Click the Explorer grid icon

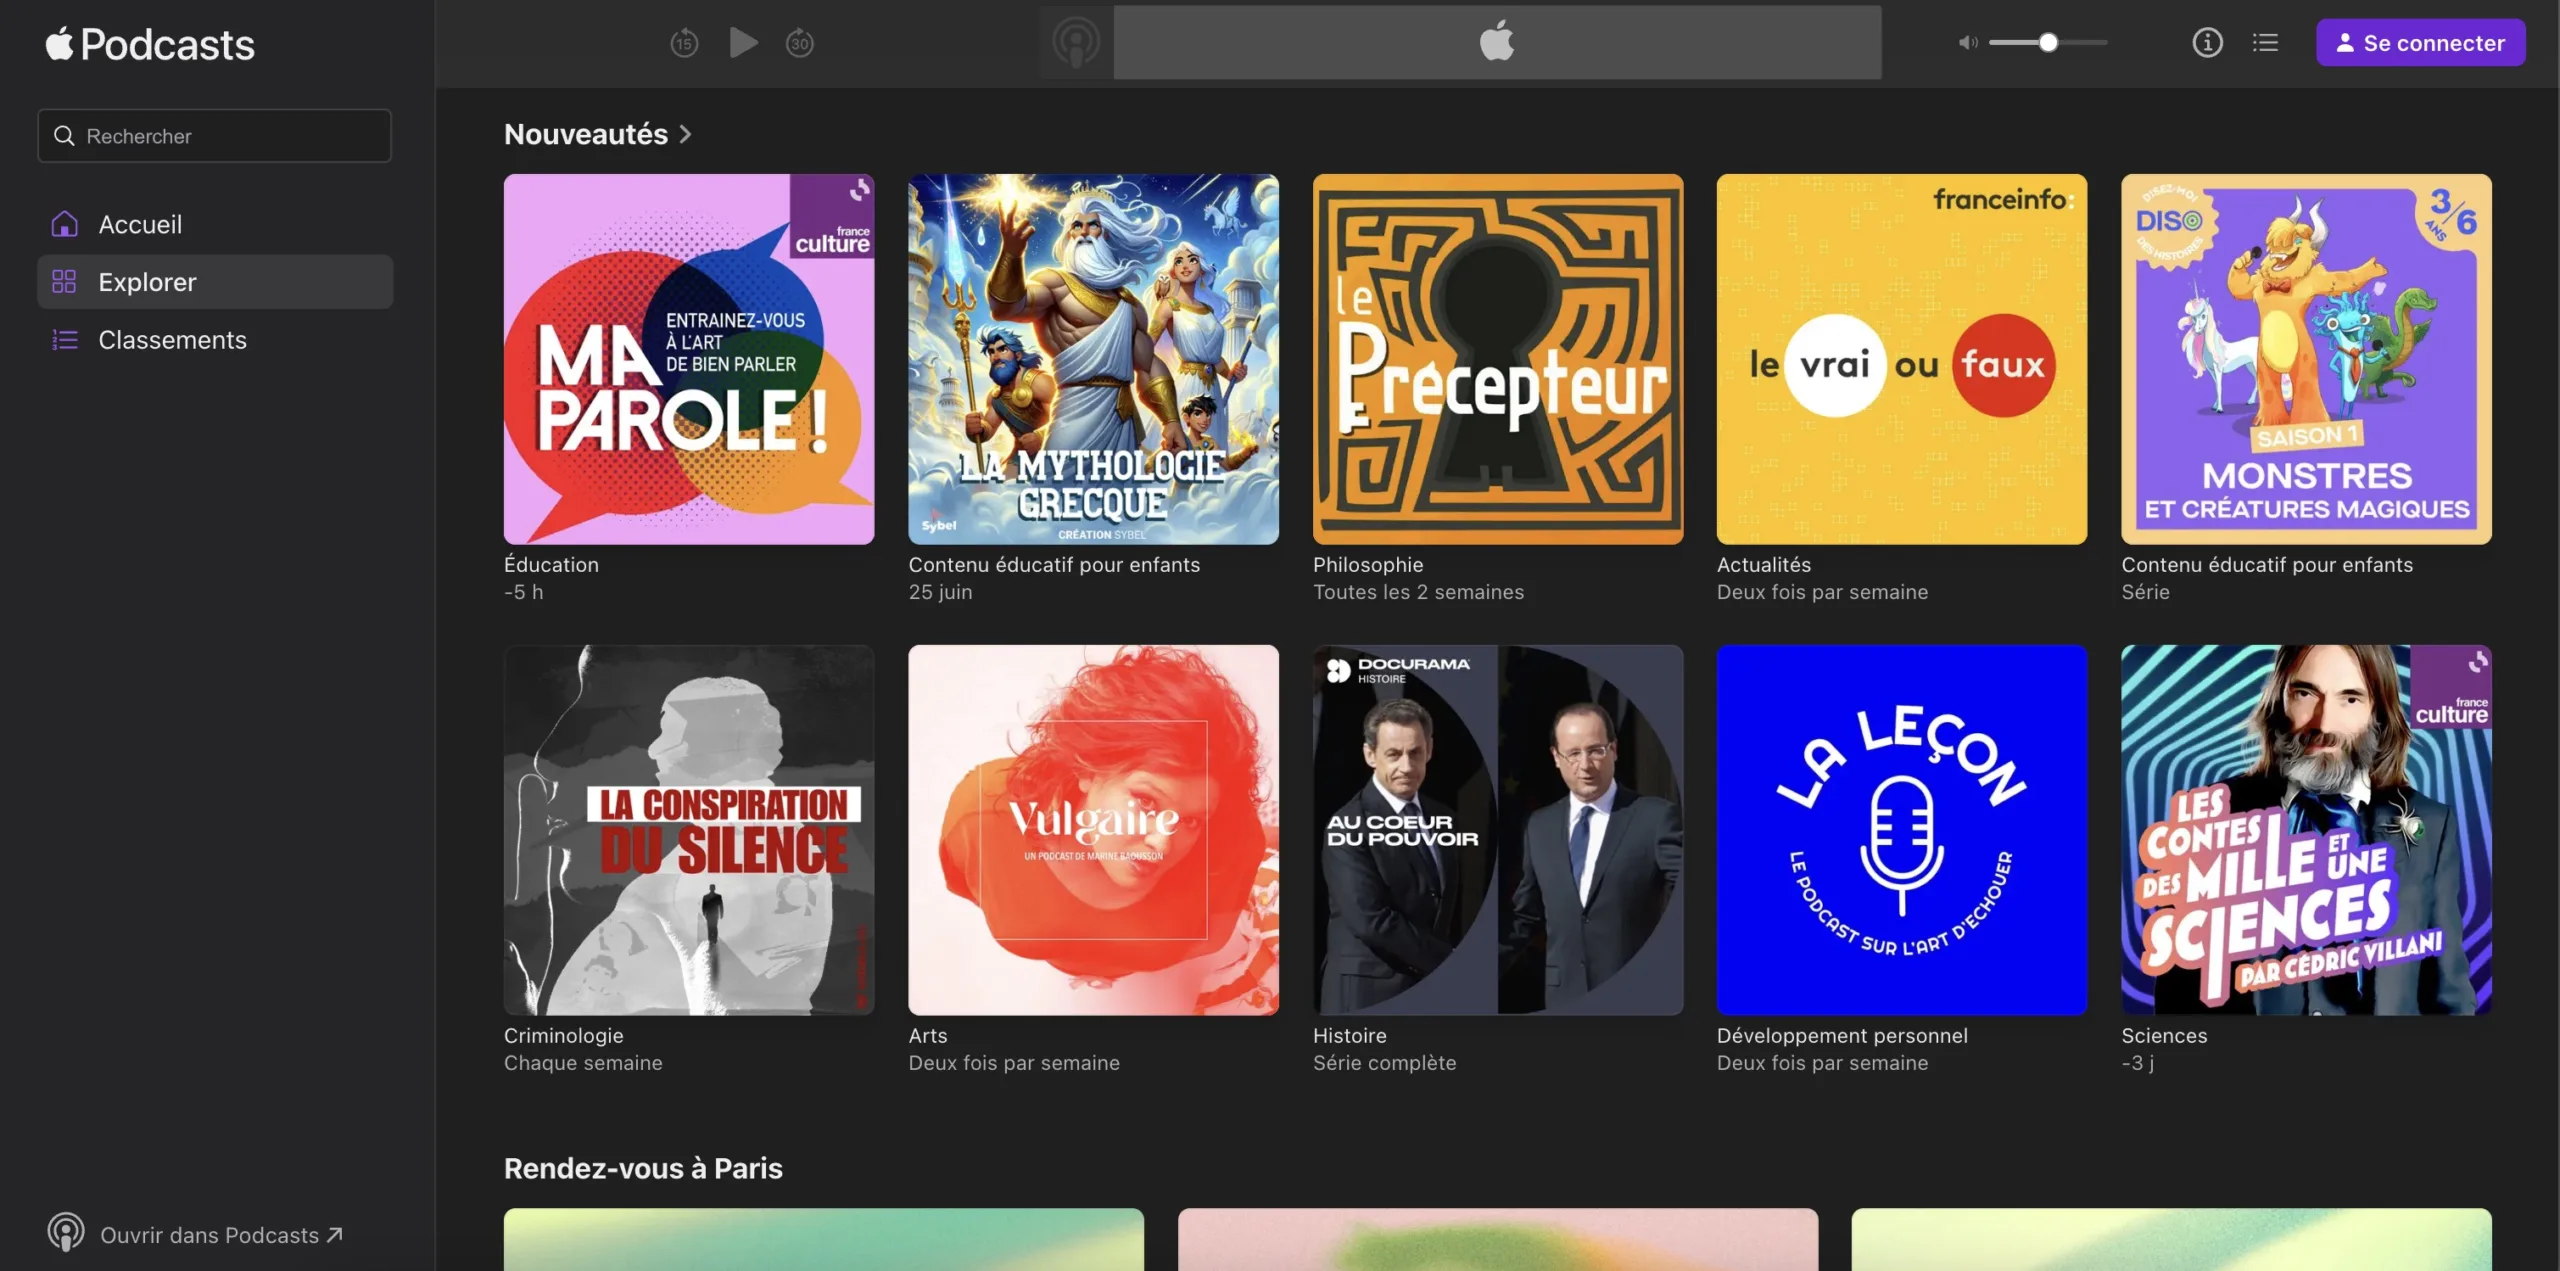click(x=64, y=282)
